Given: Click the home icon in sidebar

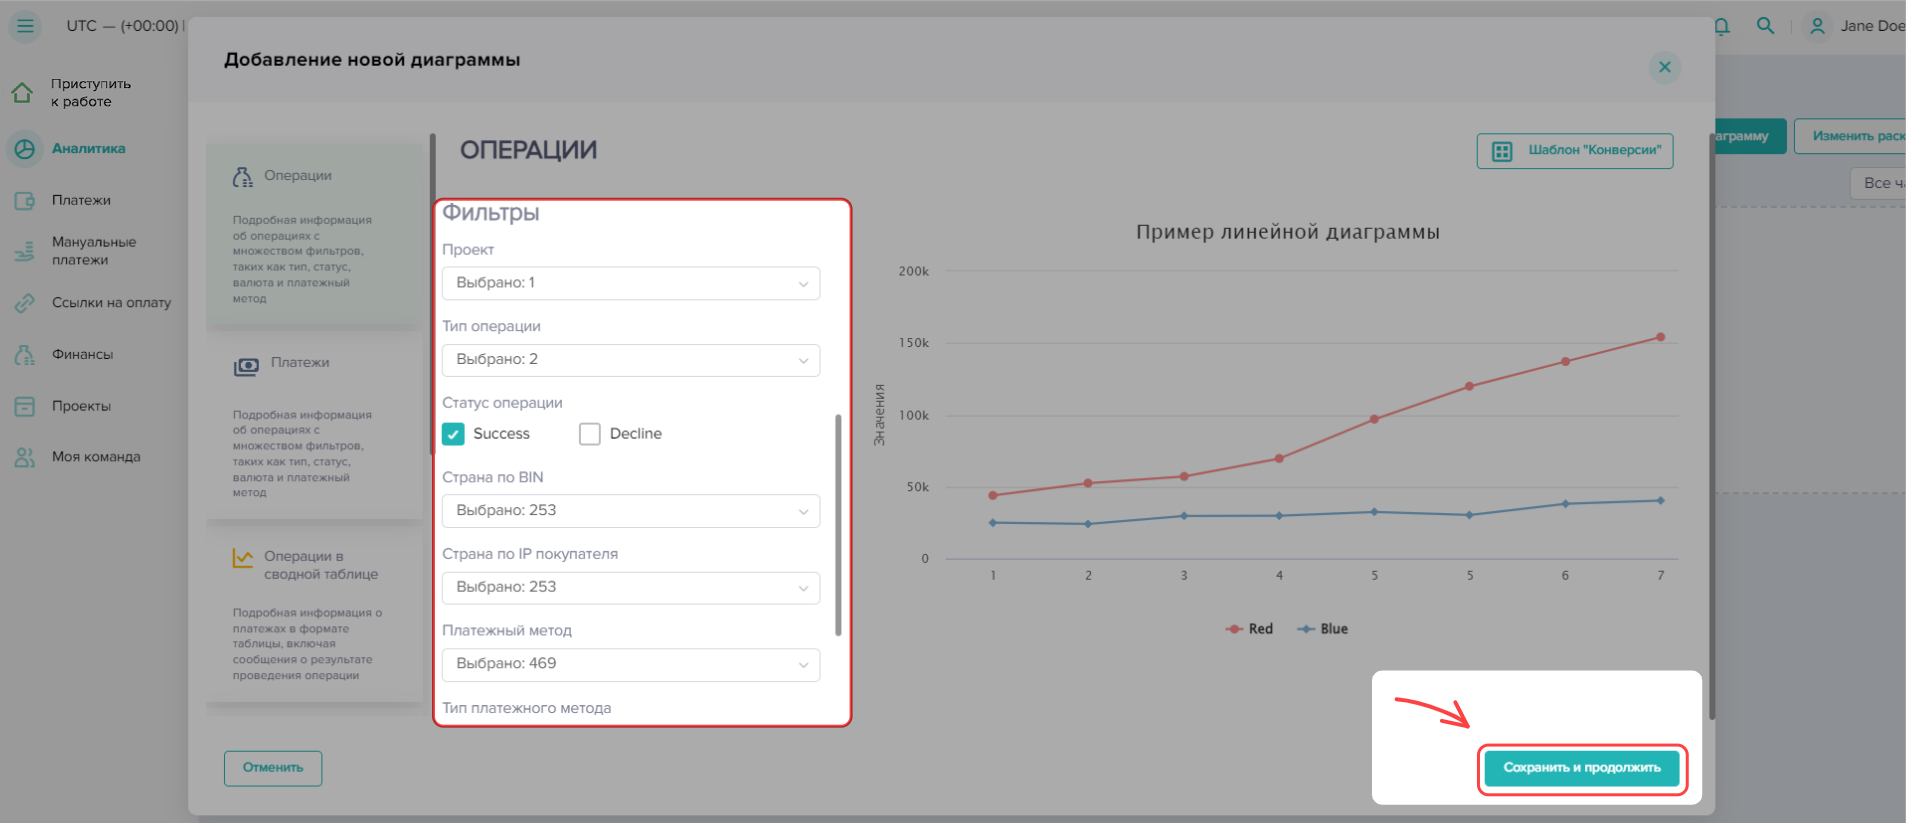Looking at the screenshot, I should point(23,93).
